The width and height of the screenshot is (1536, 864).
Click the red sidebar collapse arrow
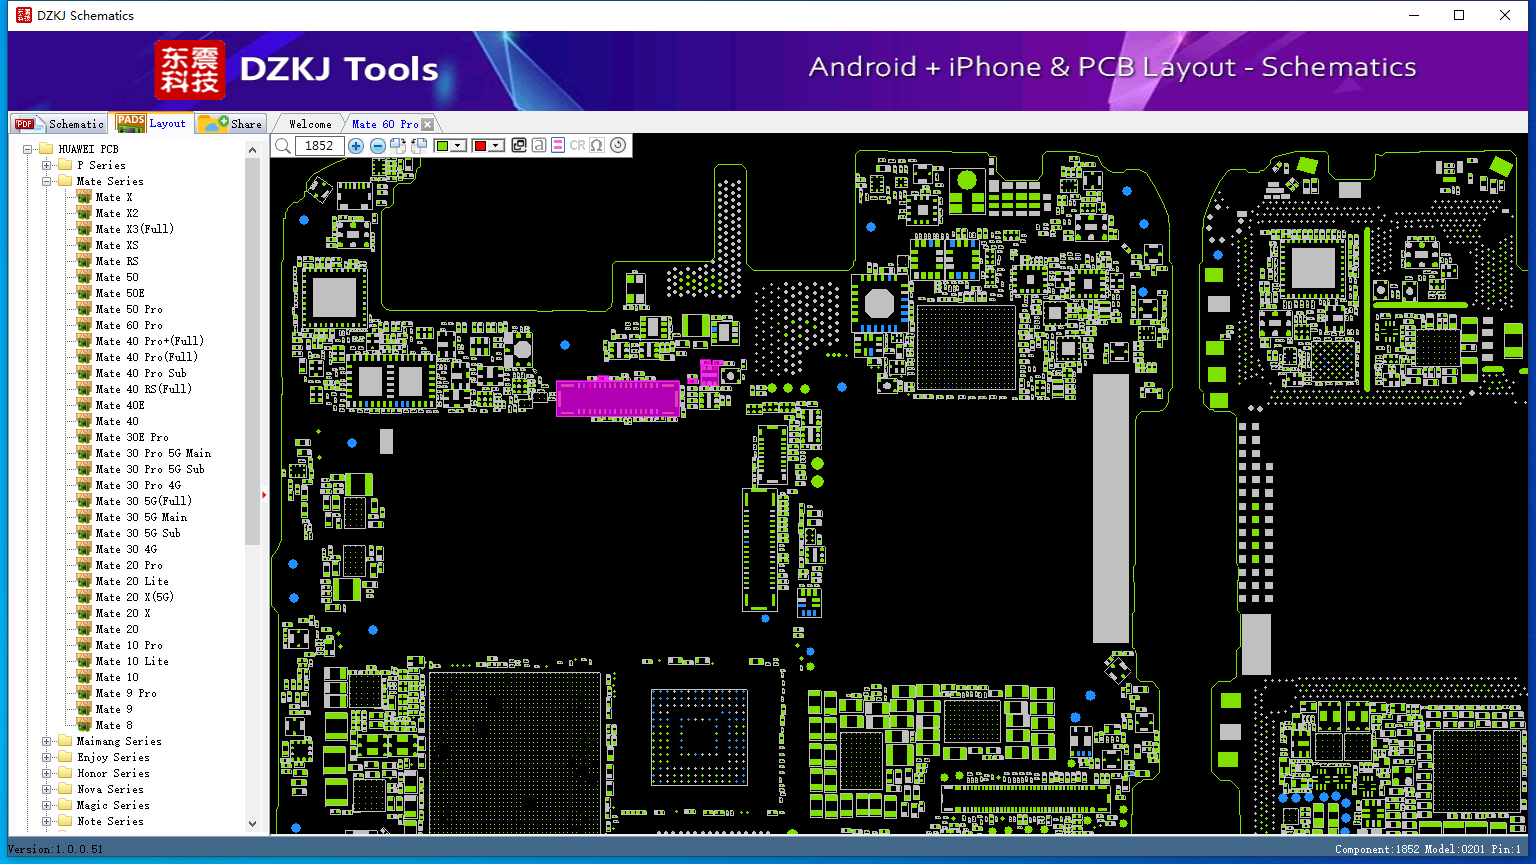click(264, 494)
